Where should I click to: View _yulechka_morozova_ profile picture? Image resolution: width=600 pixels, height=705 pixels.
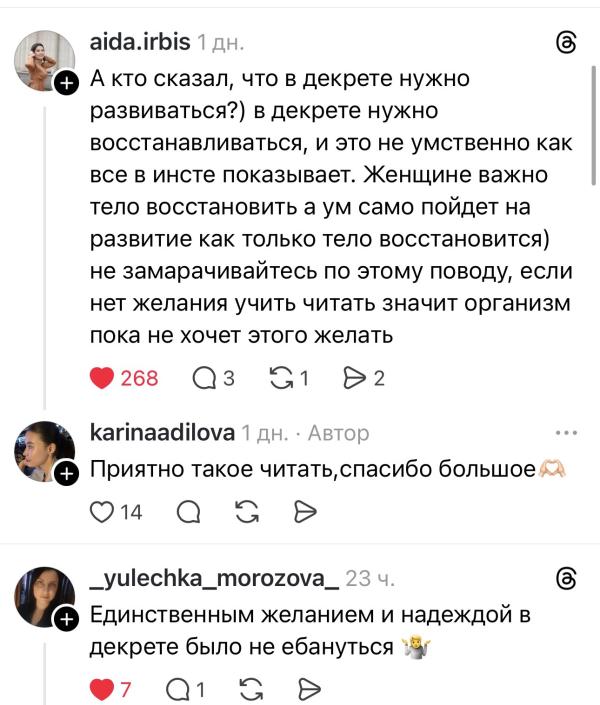click(44, 596)
